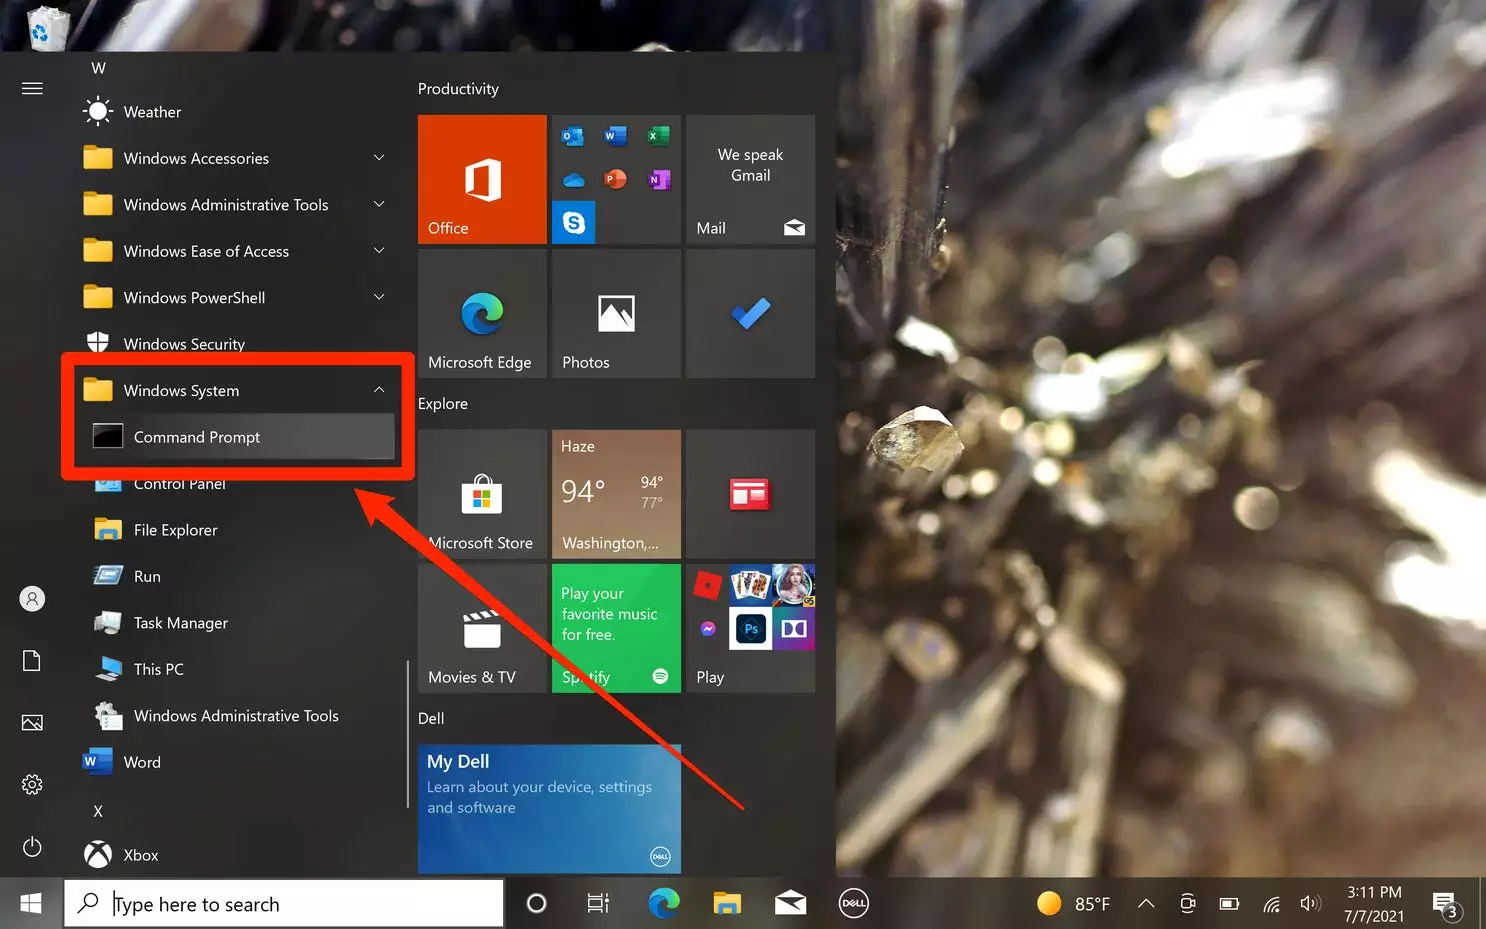Image resolution: width=1486 pixels, height=929 pixels.
Task: Open the My Dell tile
Action: 549,808
